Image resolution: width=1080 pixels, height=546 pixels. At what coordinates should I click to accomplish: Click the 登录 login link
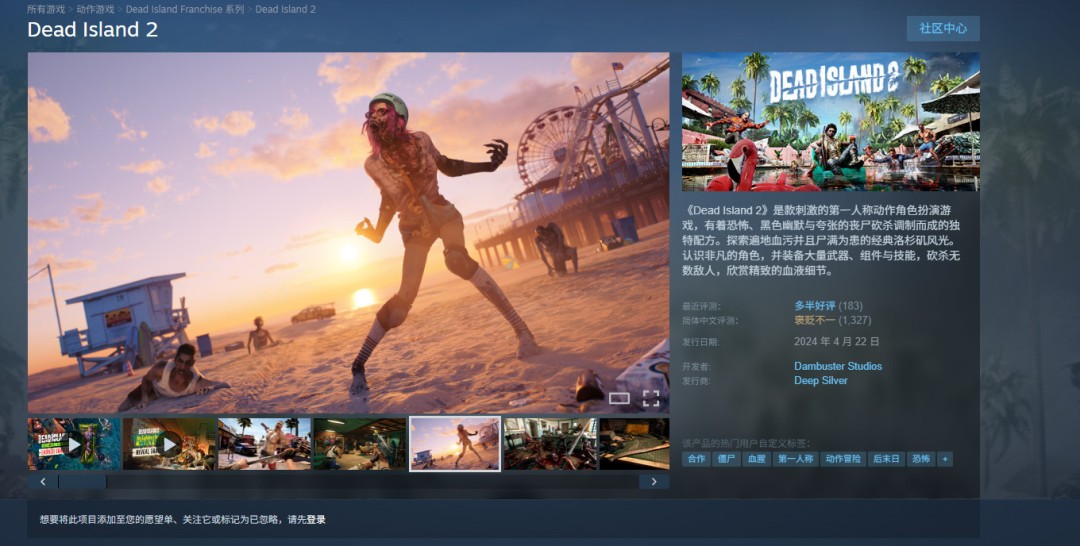pos(316,520)
